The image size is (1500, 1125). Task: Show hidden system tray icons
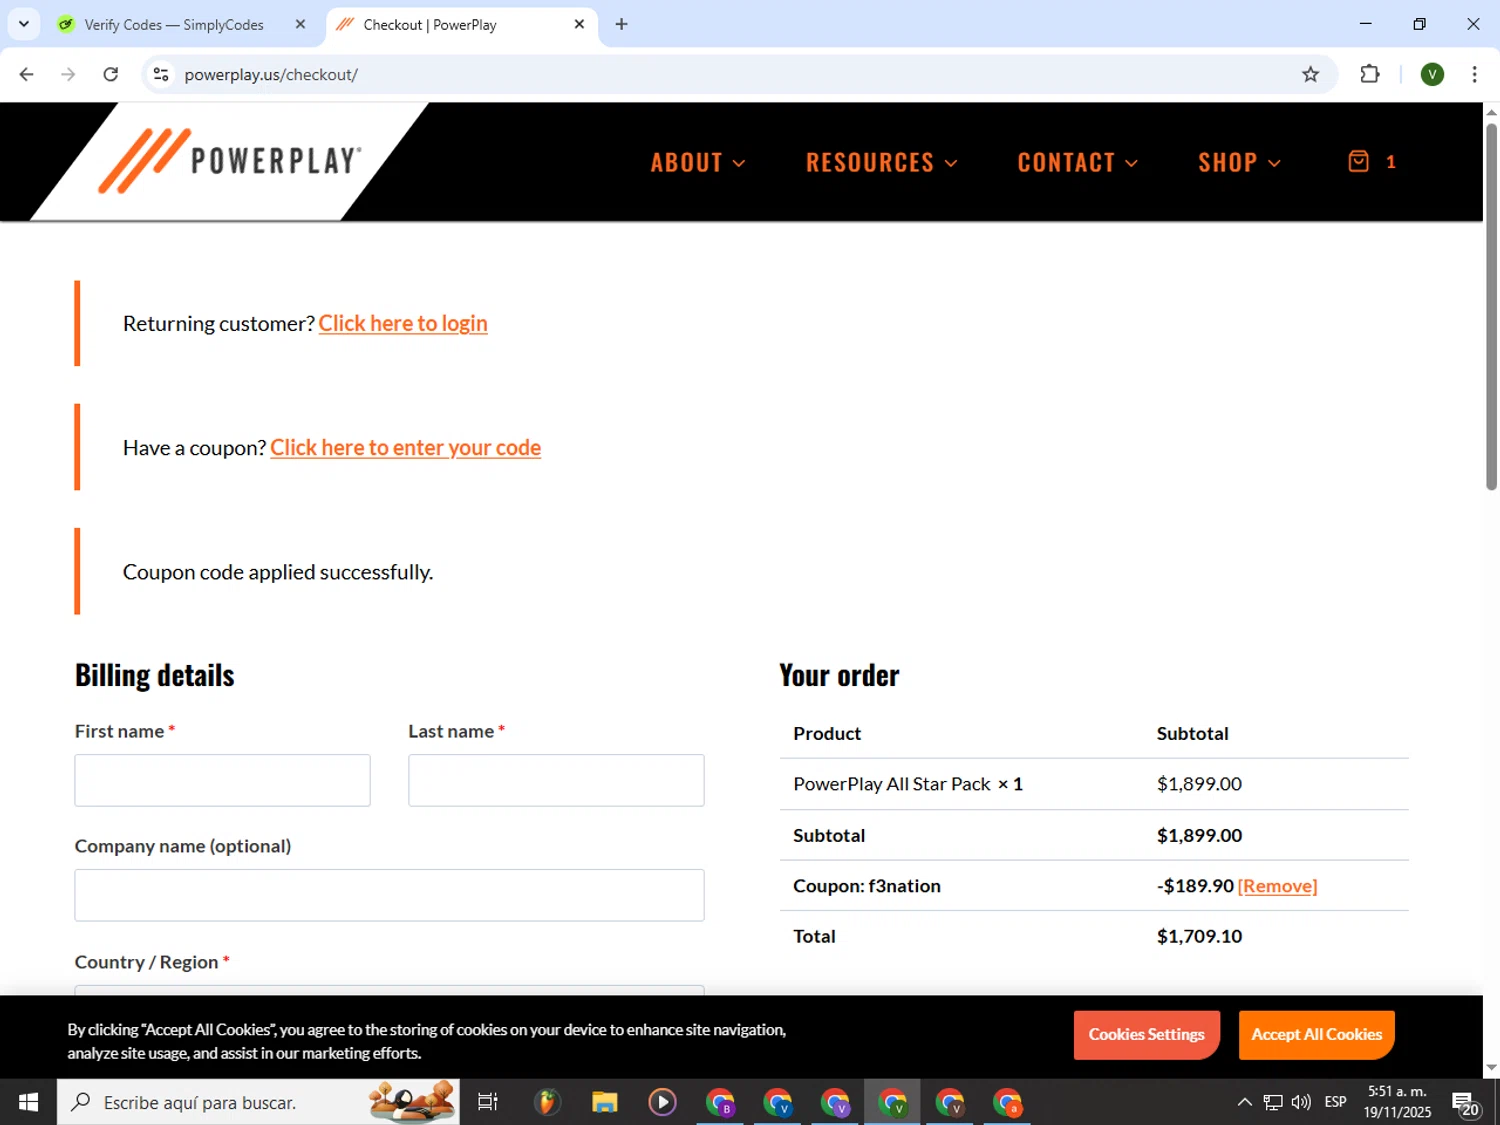pyautogui.click(x=1244, y=1102)
